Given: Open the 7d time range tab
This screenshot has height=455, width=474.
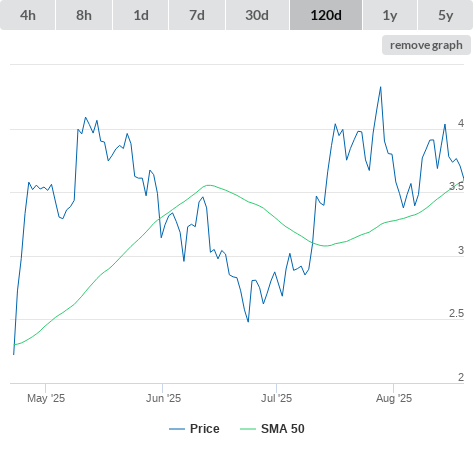Looking at the screenshot, I should click(197, 15).
